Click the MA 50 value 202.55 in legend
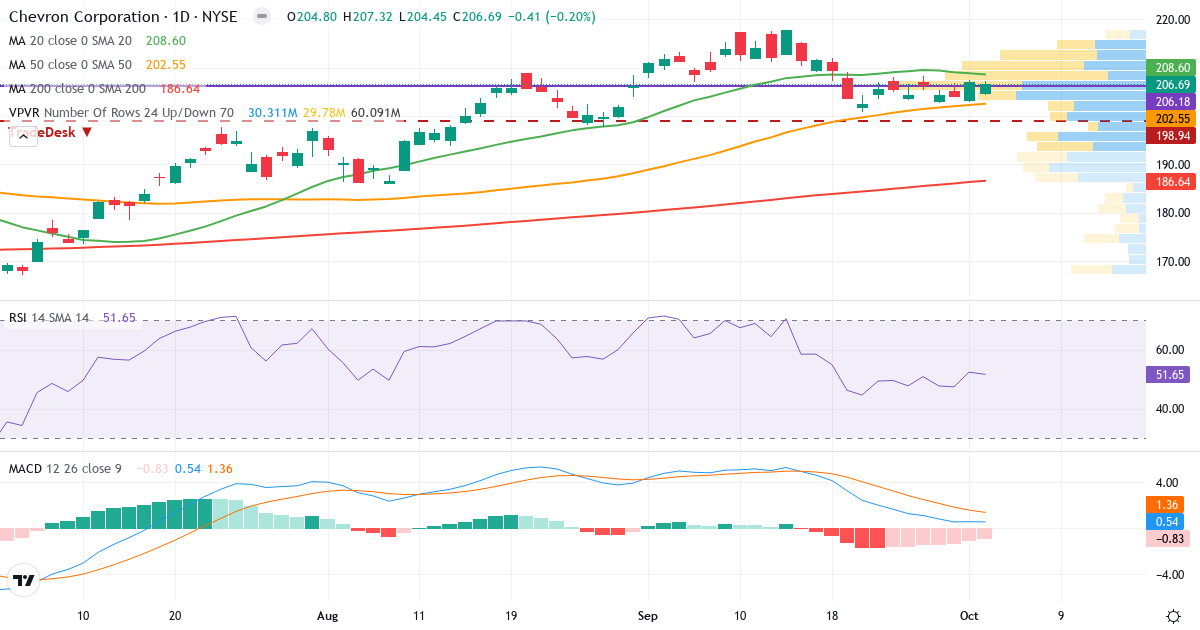Screen dimensions: 1200x630 click(x=166, y=65)
